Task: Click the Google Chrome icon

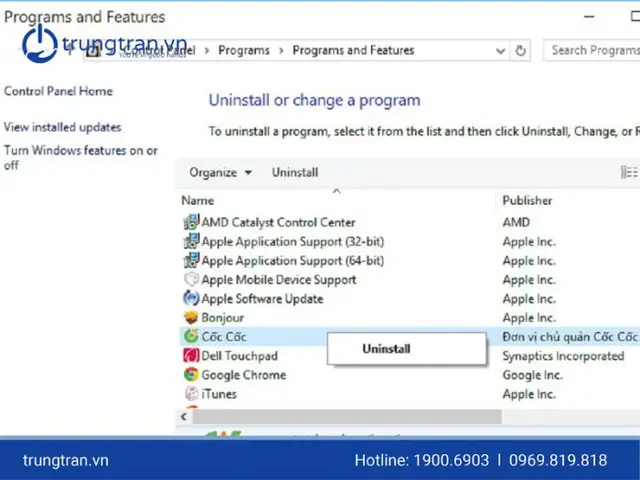Action: point(191,375)
